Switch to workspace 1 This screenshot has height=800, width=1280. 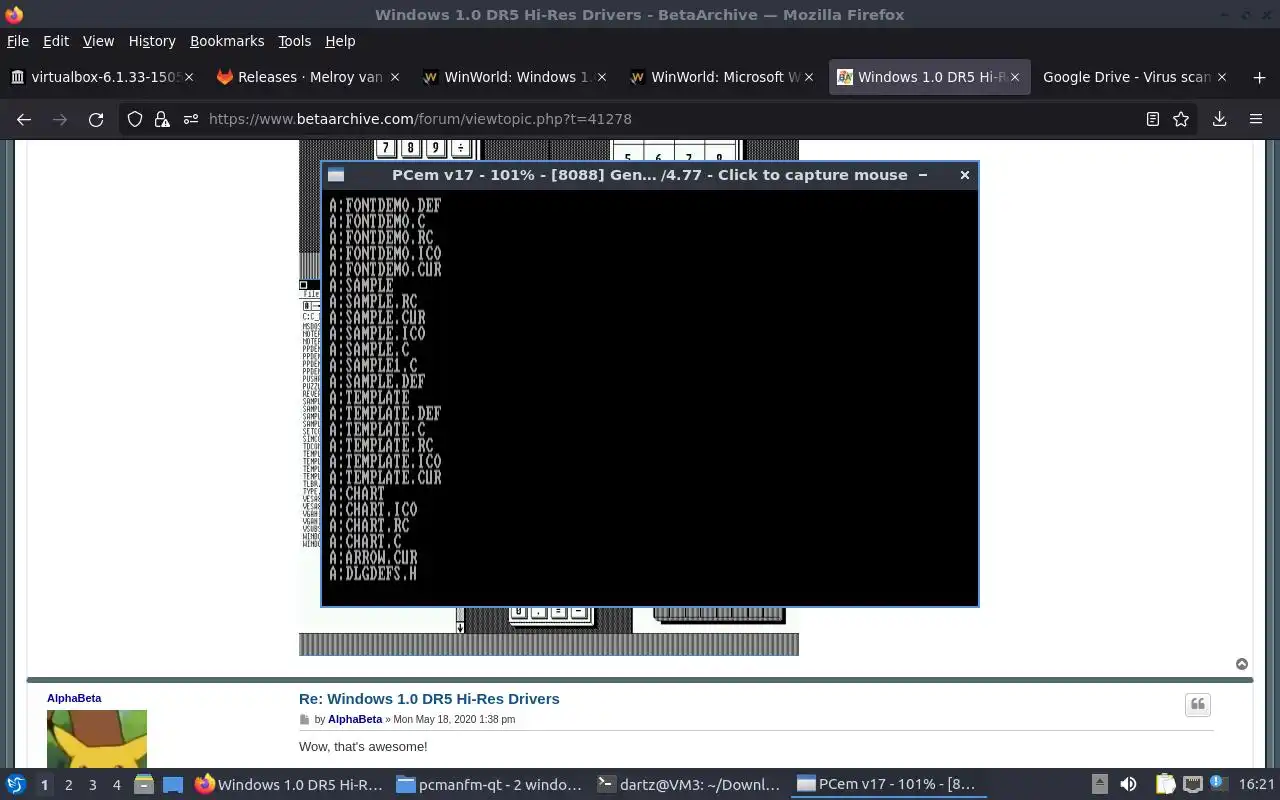coord(44,785)
